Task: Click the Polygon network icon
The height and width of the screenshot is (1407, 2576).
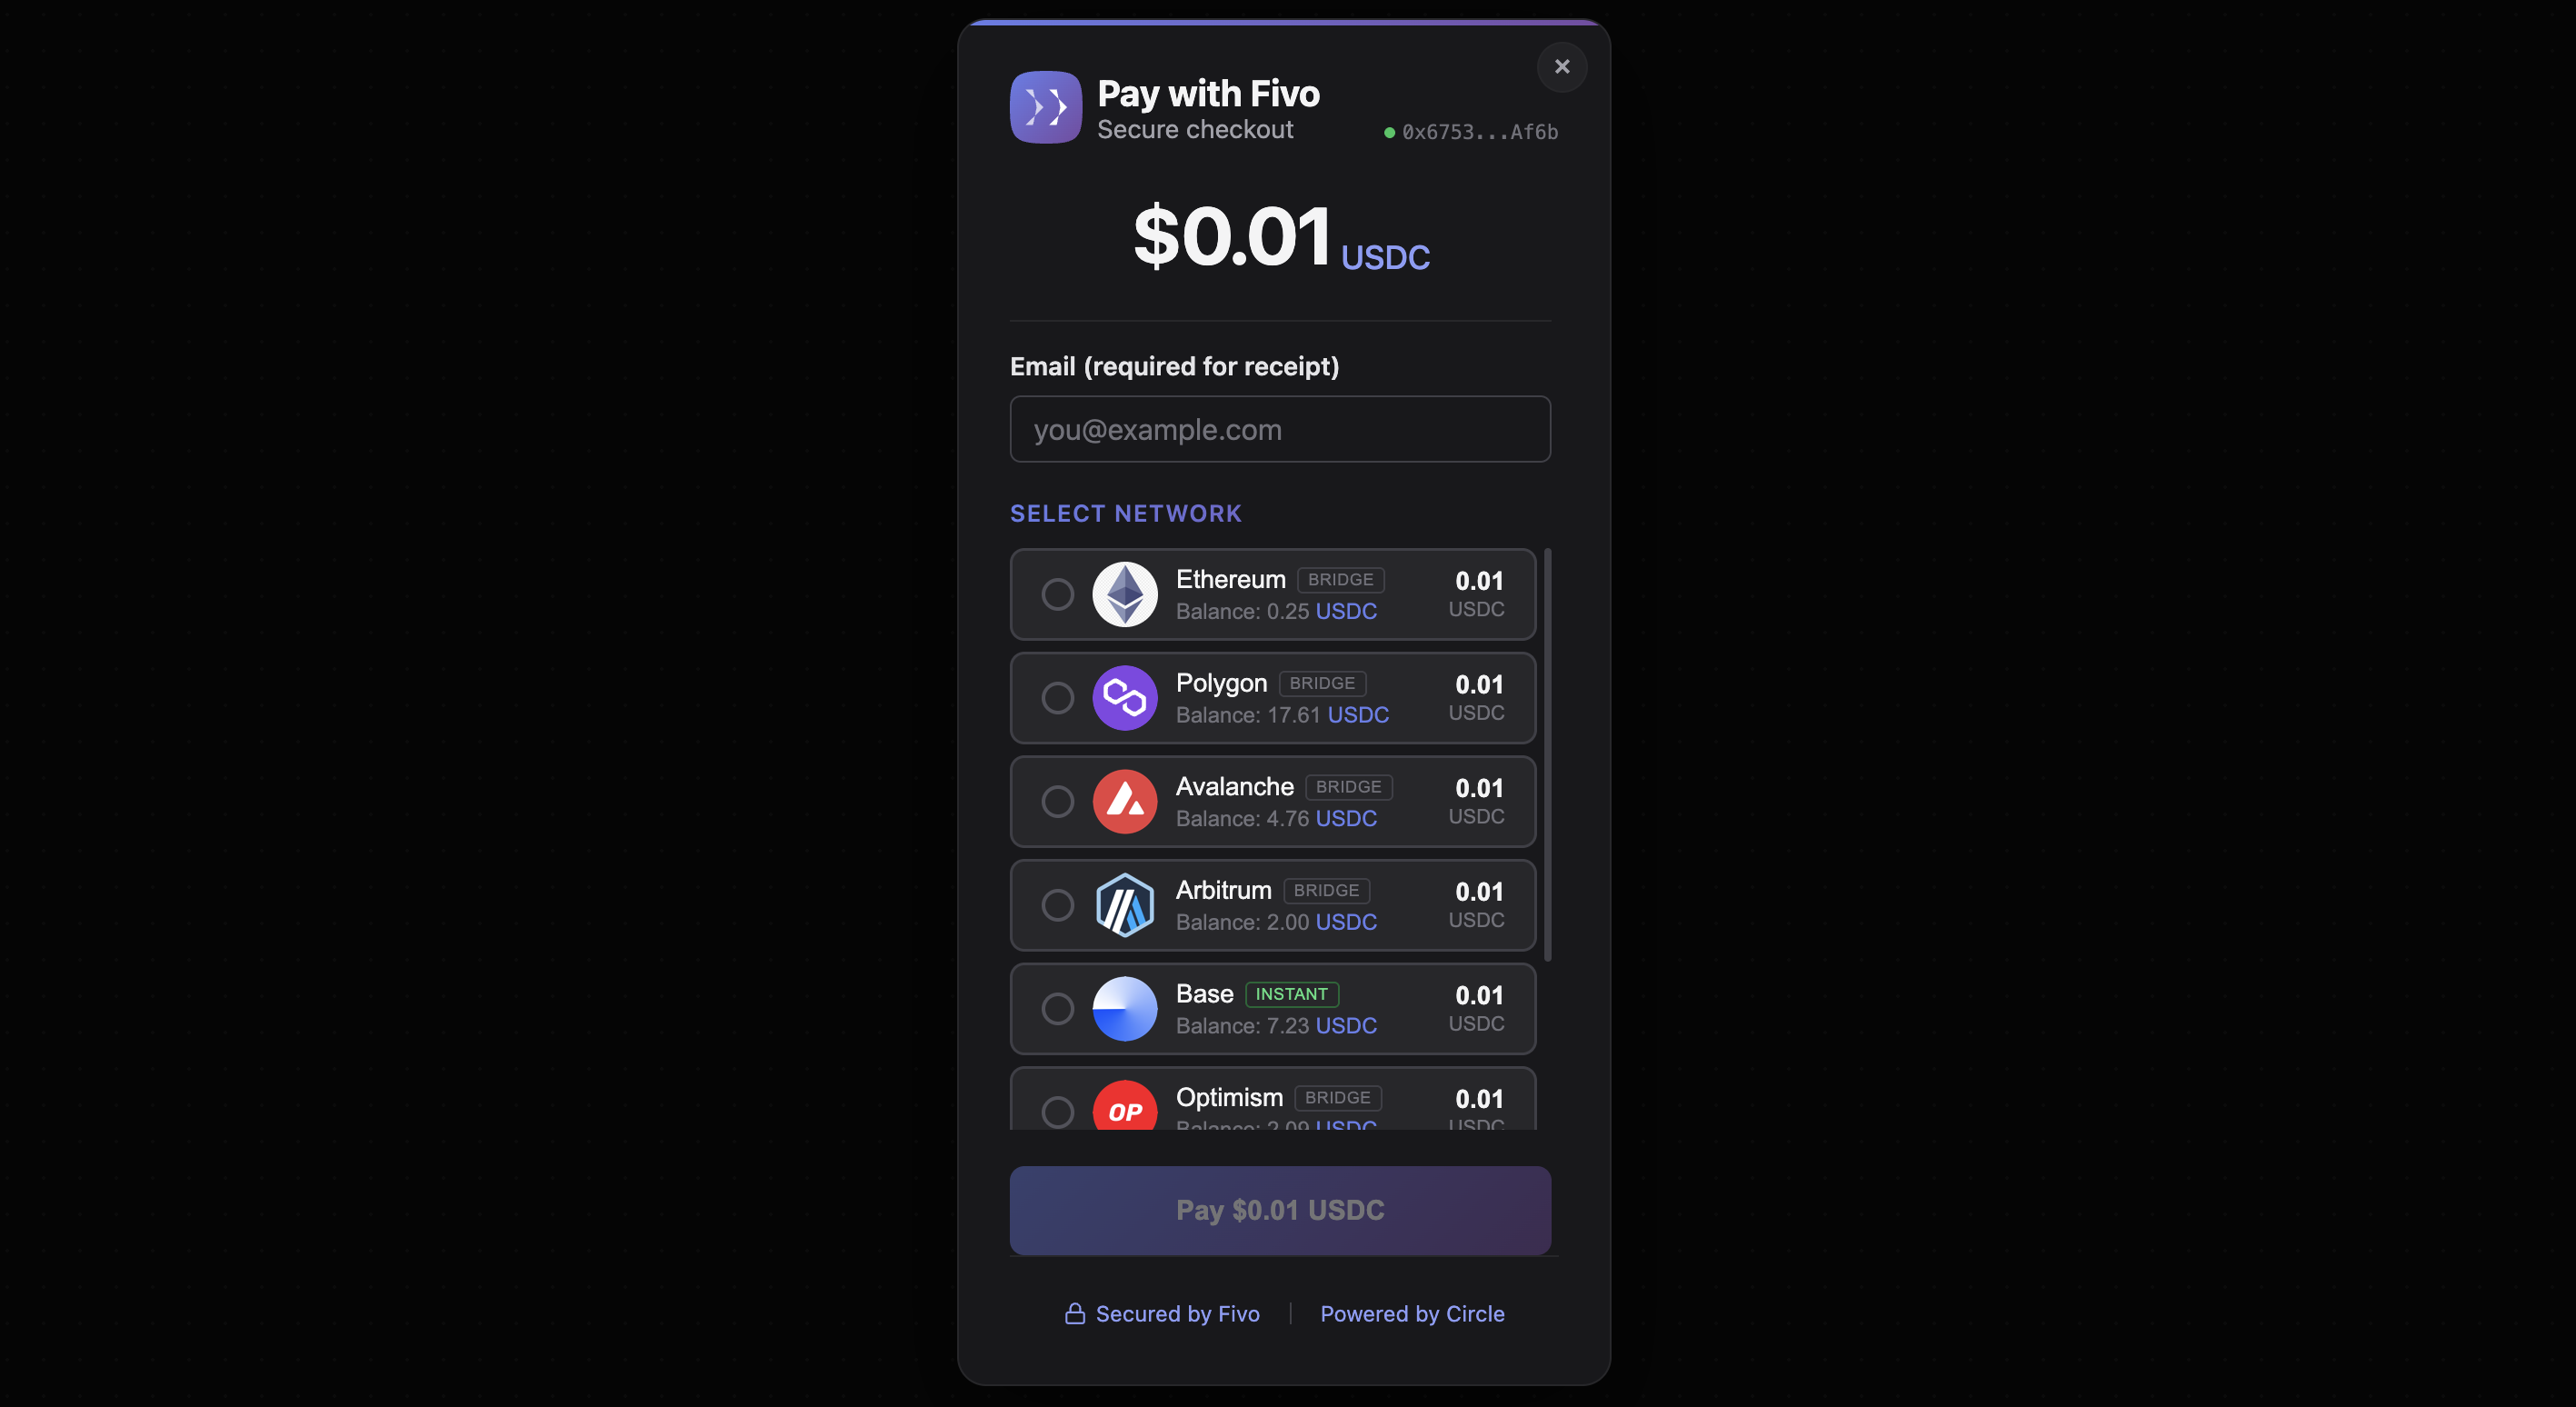Action: pyautogui.click(x=1125, y=698)
